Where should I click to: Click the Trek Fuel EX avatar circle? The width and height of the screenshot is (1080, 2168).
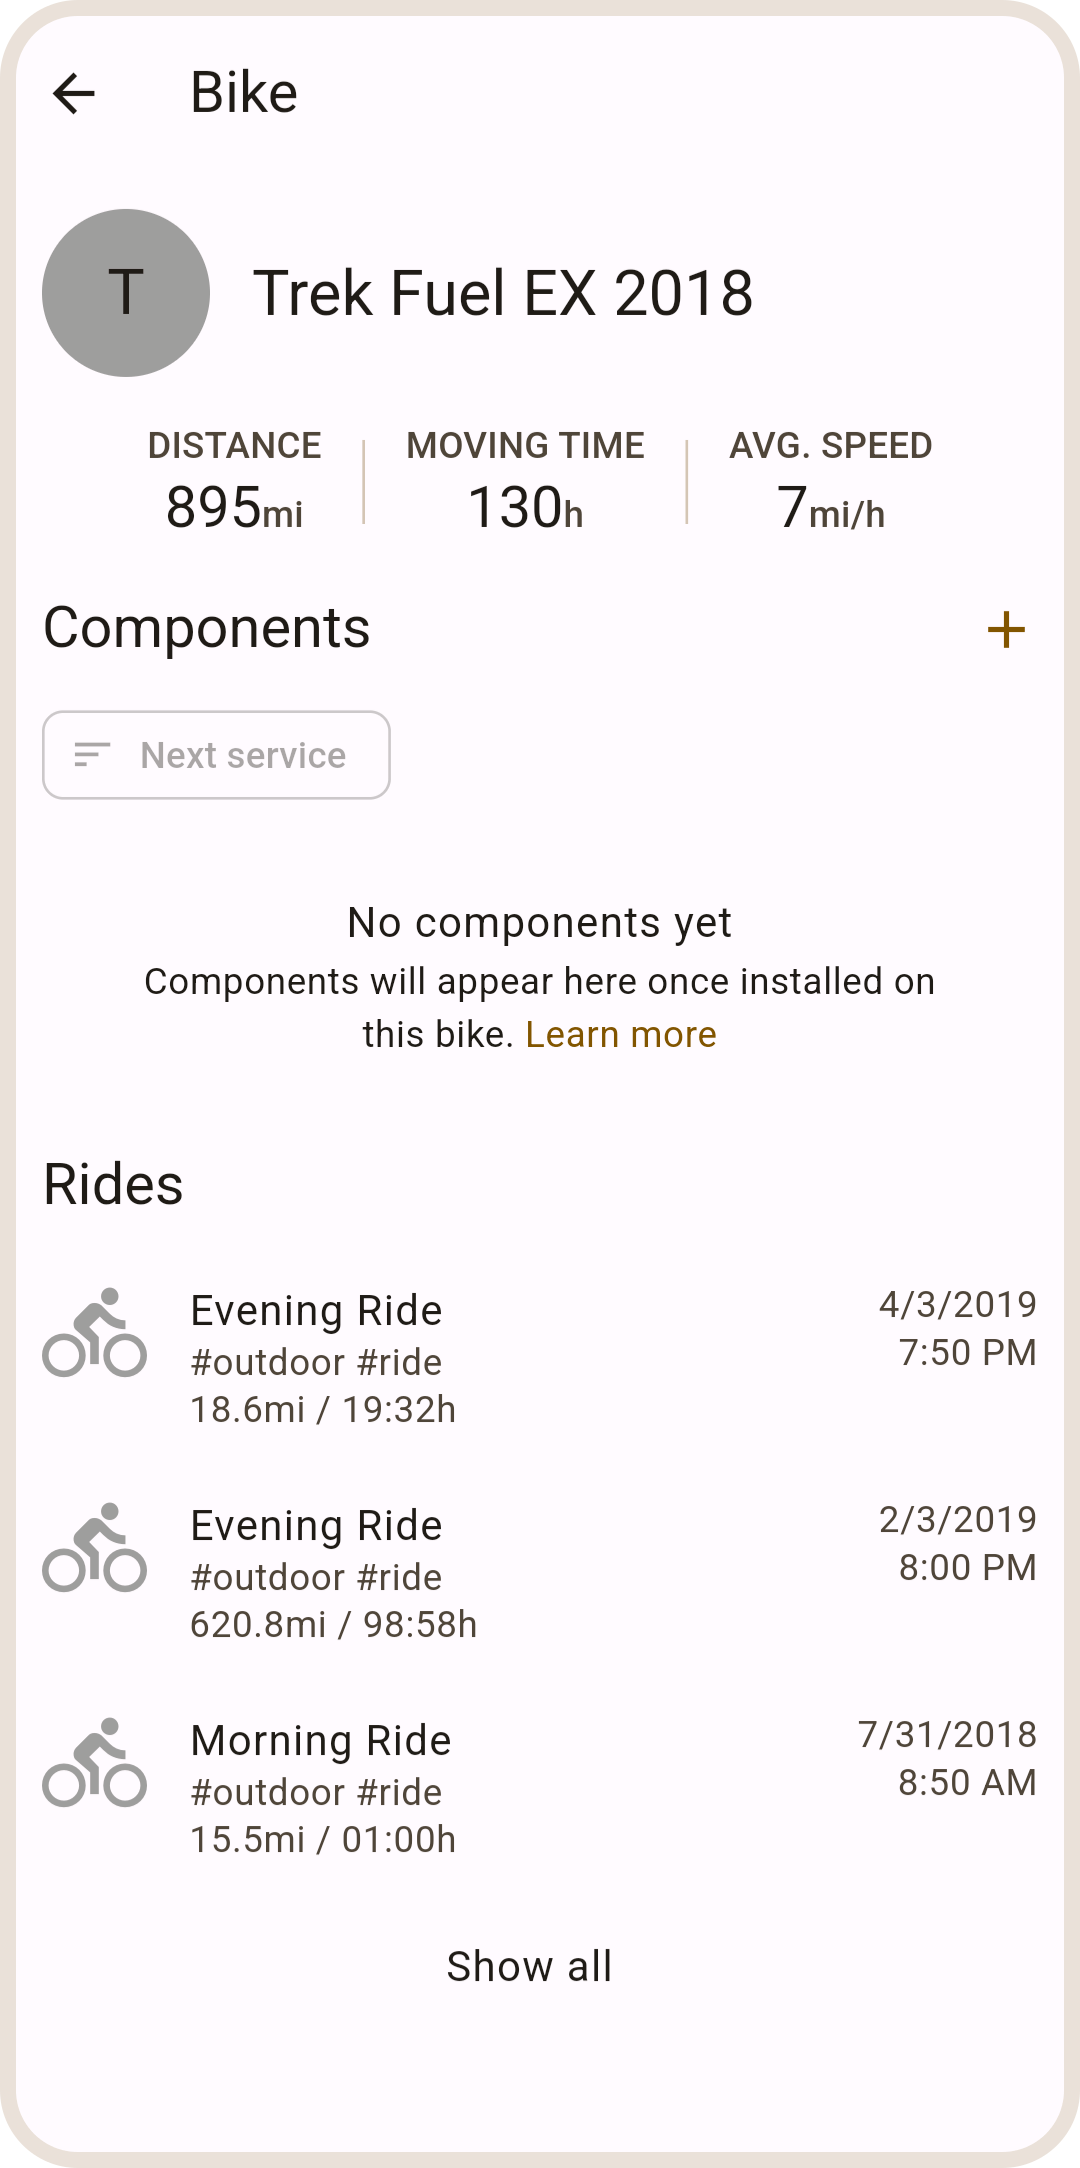tap(126, 293)
